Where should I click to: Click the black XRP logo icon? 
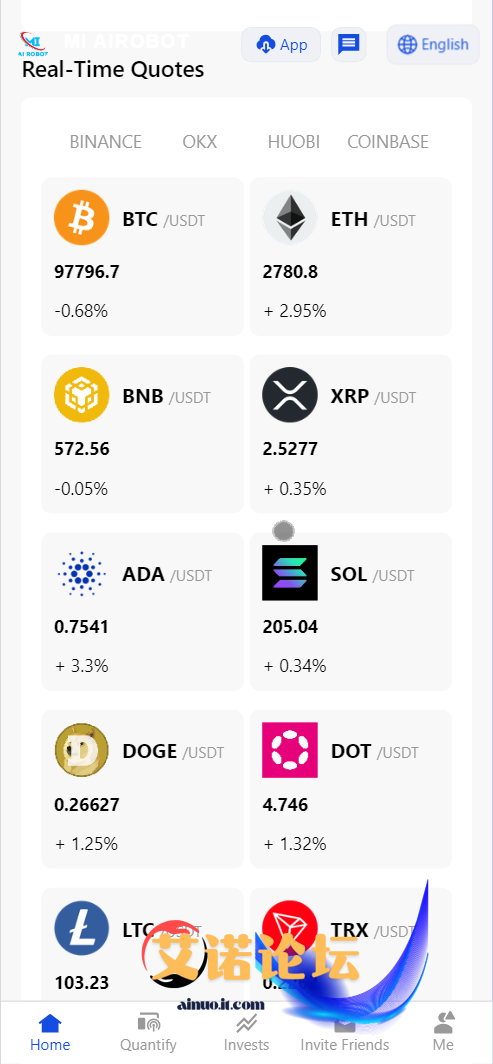[x=290, y=395]
